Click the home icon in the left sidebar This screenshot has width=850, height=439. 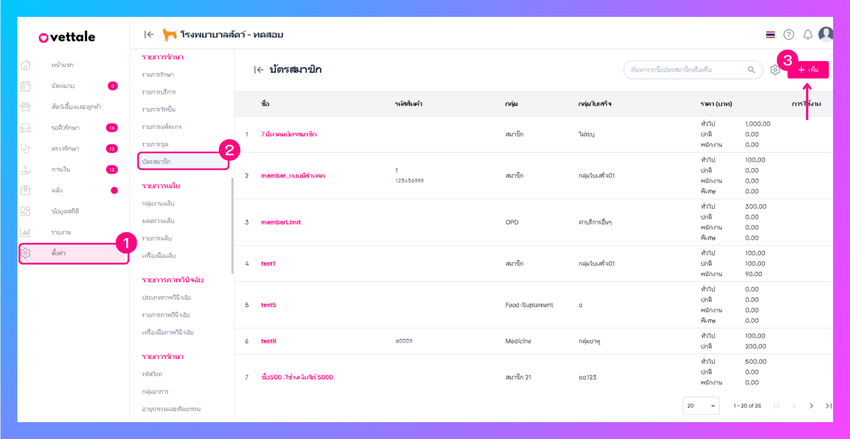[x=26, y=65]
